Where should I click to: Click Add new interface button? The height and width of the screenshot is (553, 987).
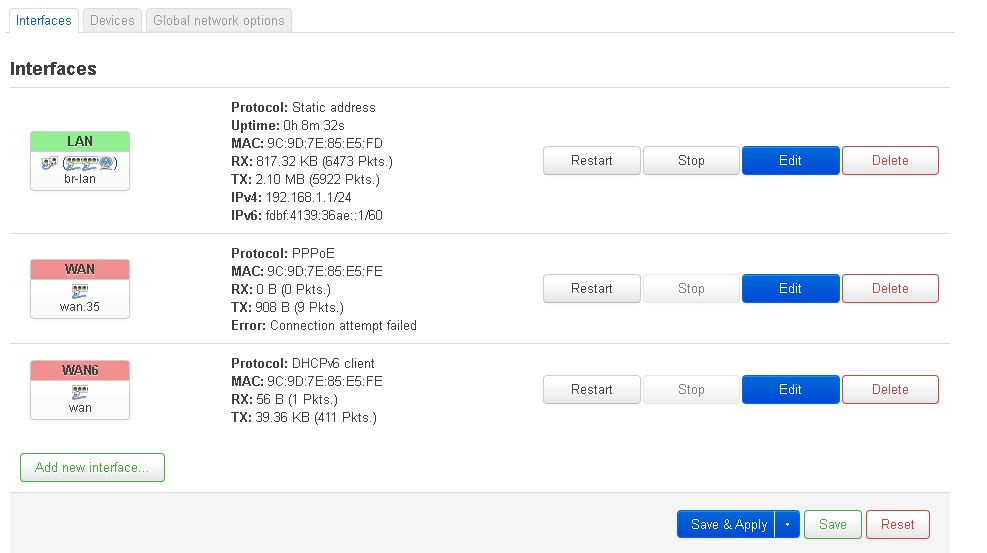click(x=93, y=467)
